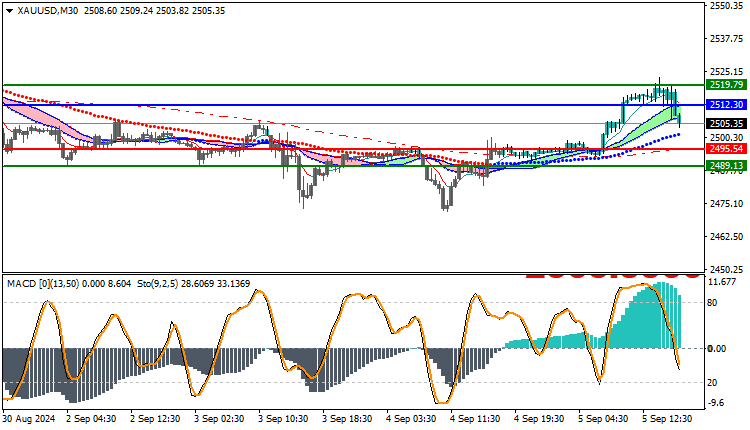The image size is (750, 430).
Task: Click the 4 Sep 11:30 time label
Action: point(475,419)
